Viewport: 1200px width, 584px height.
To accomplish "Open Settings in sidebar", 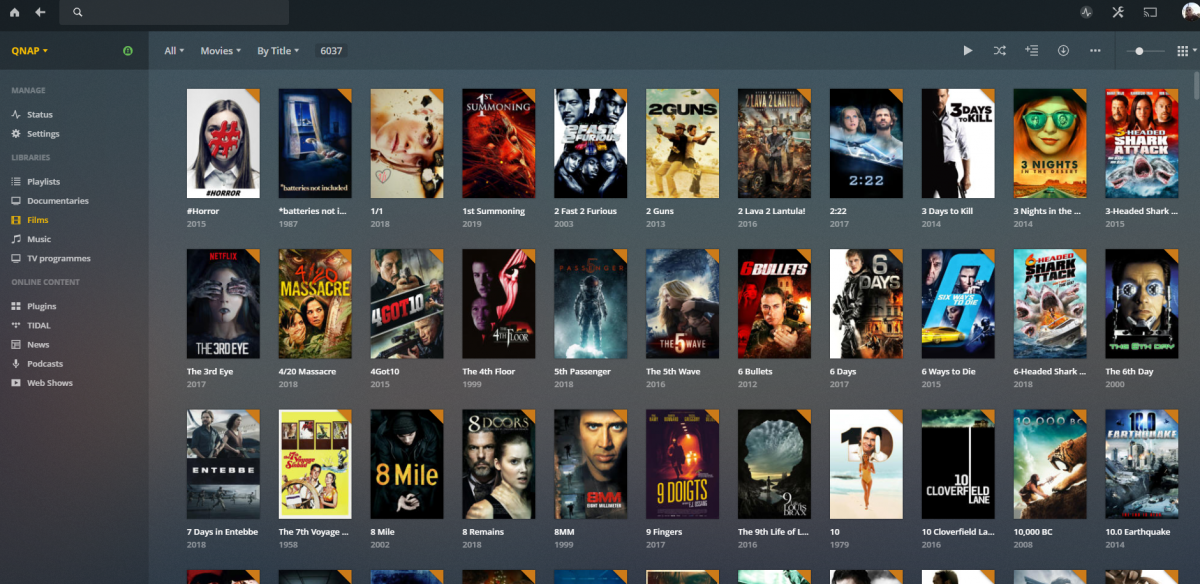I will click(43, 133).
